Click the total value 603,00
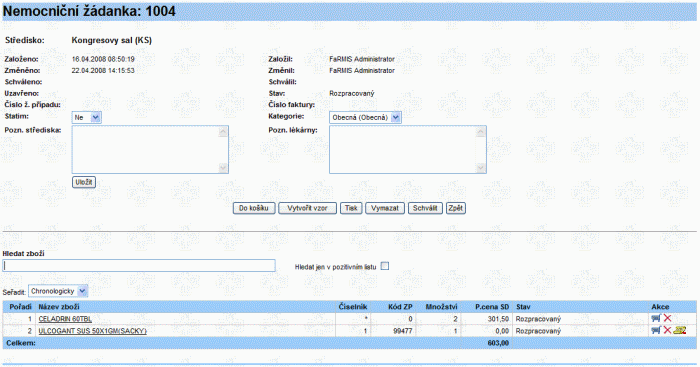700x367 pixels. [498, 343]
